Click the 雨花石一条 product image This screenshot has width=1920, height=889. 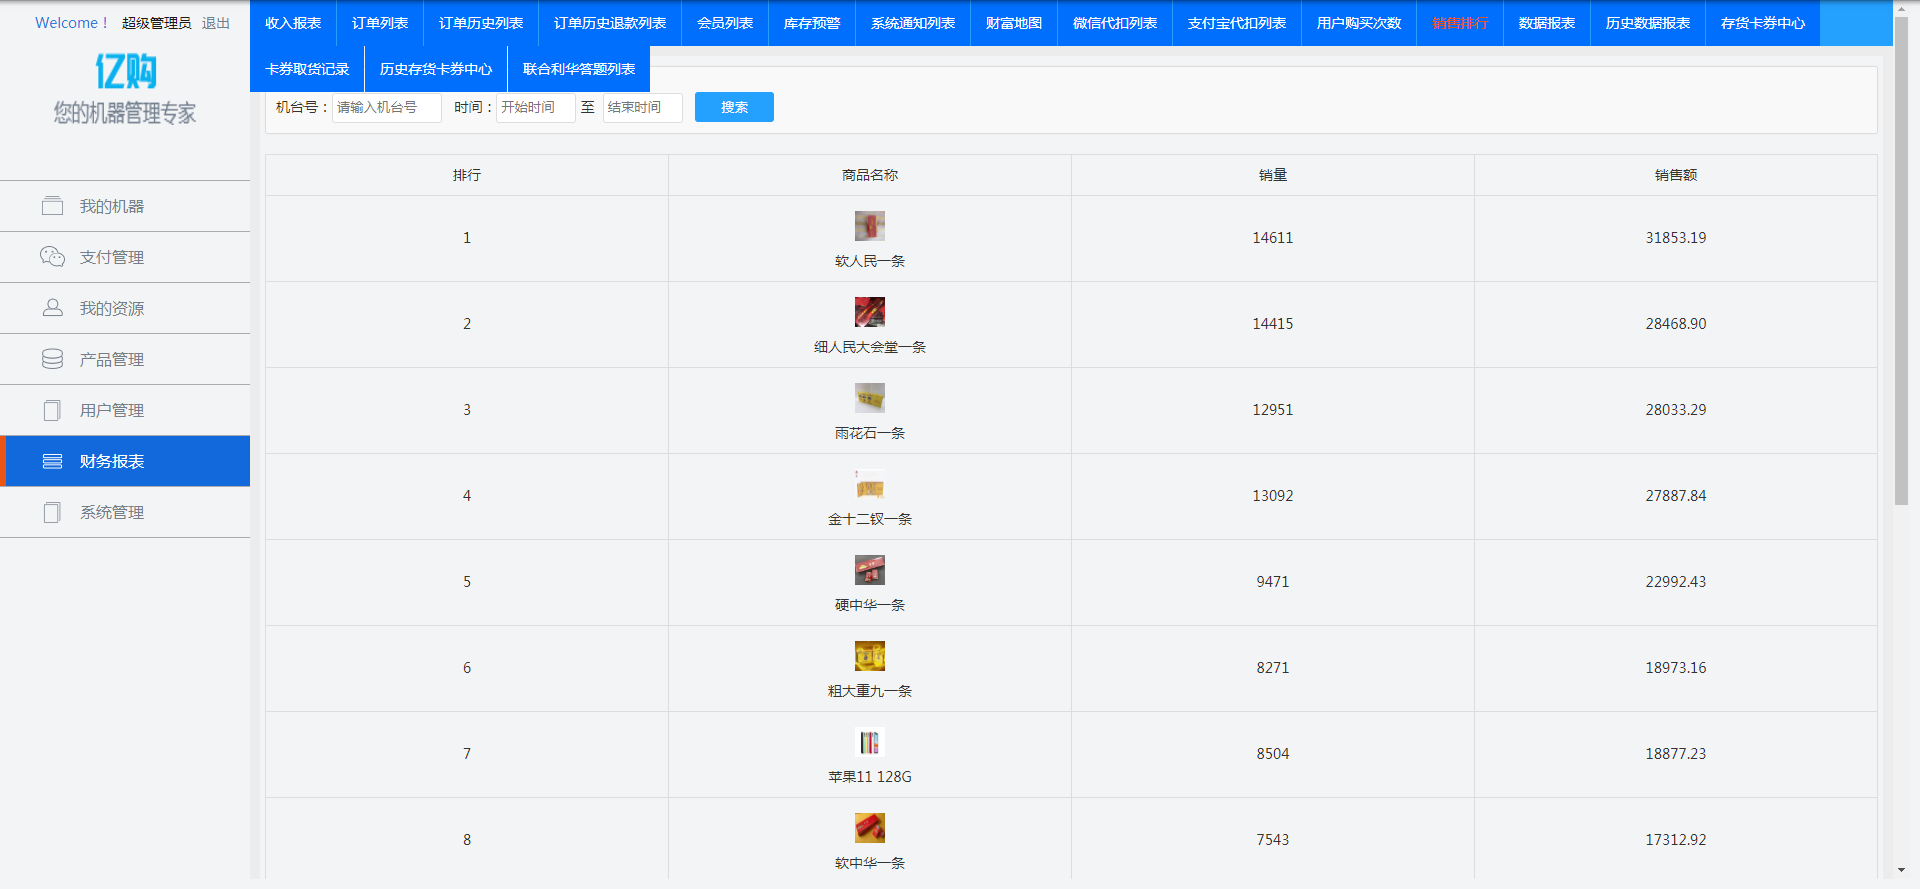tap(869, 398)
